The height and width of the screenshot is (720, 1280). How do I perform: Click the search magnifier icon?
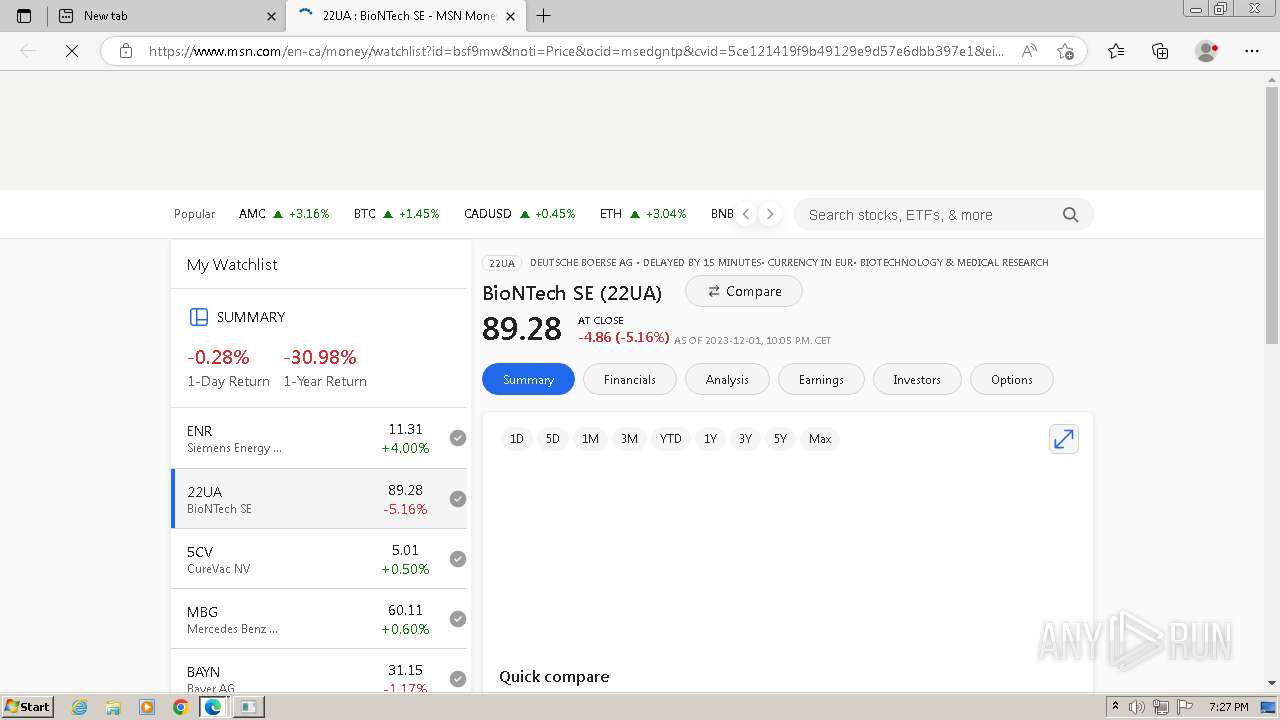[1070, 215]
